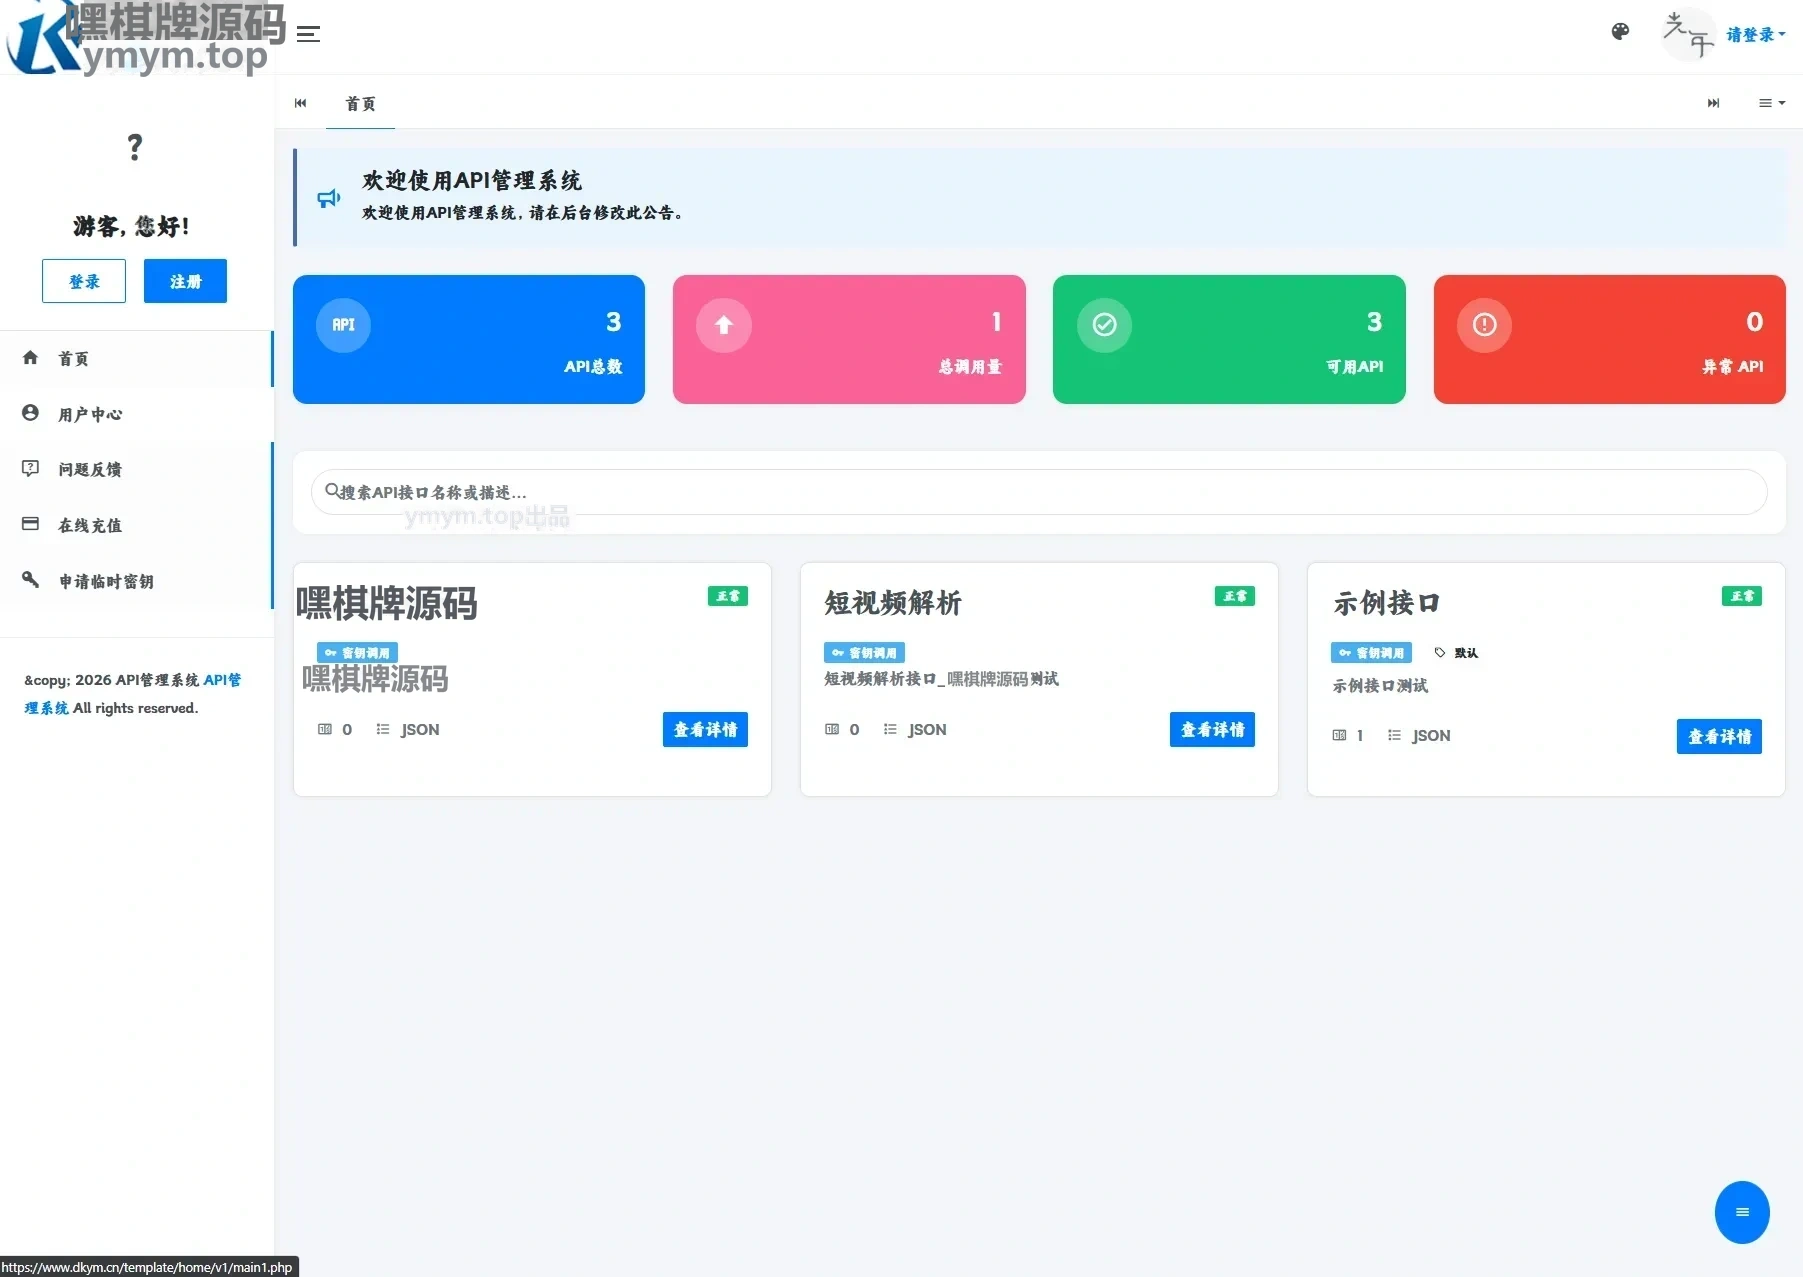View details of the first API card
The height and width of the screenshot is (1277, 1803).
(x=705, y=730)
